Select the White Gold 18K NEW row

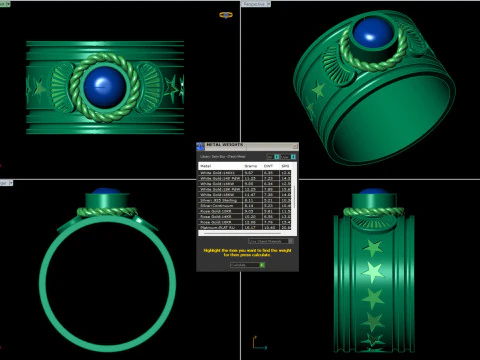[245, 189]
